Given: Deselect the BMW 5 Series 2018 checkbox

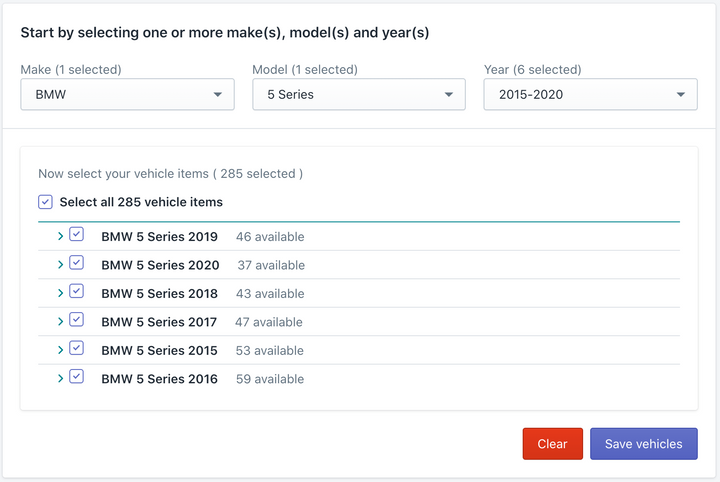Looking at the screenshot, I should [77, 291].
